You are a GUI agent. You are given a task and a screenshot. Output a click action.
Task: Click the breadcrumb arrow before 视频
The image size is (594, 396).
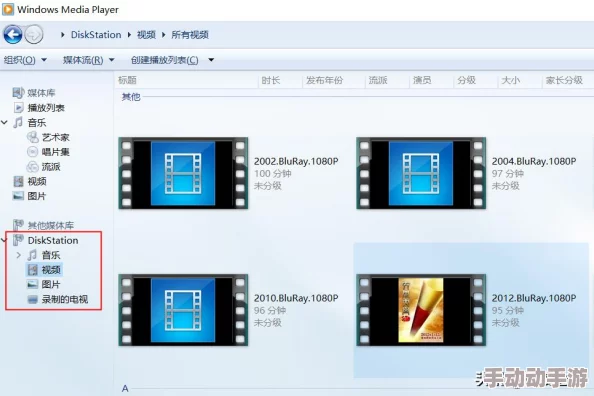tap(129, 35)
